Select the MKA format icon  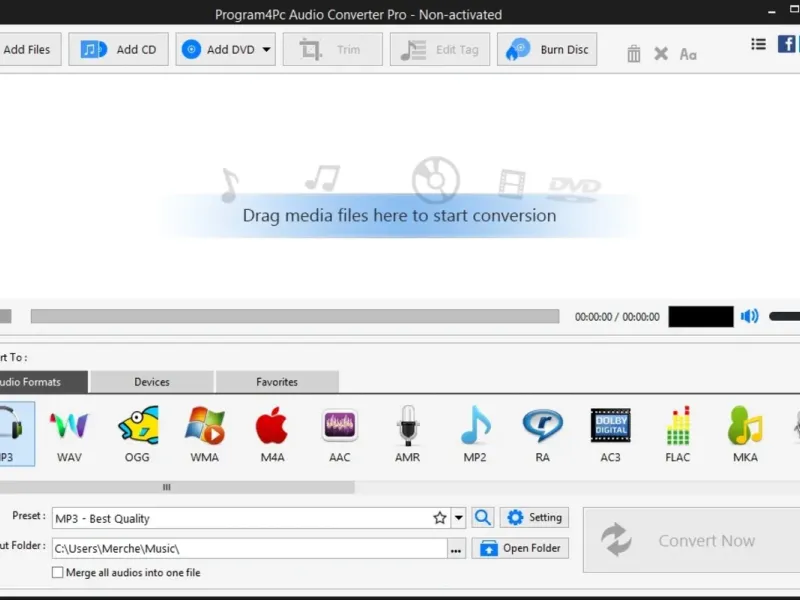point(745,434)
